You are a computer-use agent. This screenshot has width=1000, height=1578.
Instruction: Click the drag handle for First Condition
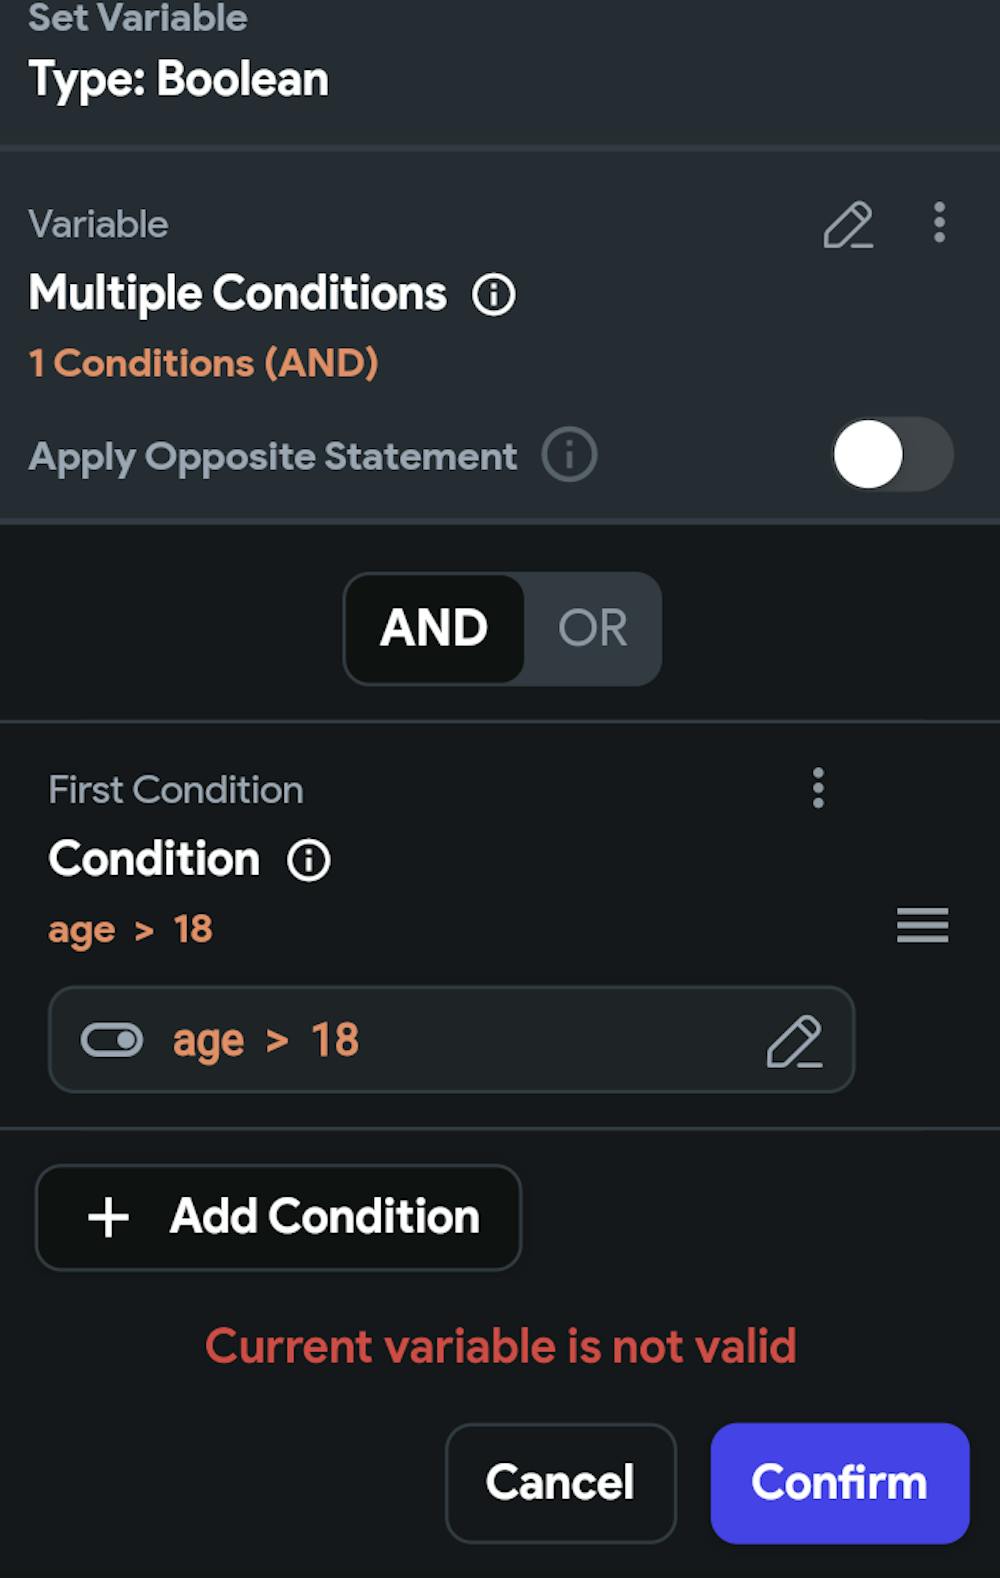coord(922,925)
